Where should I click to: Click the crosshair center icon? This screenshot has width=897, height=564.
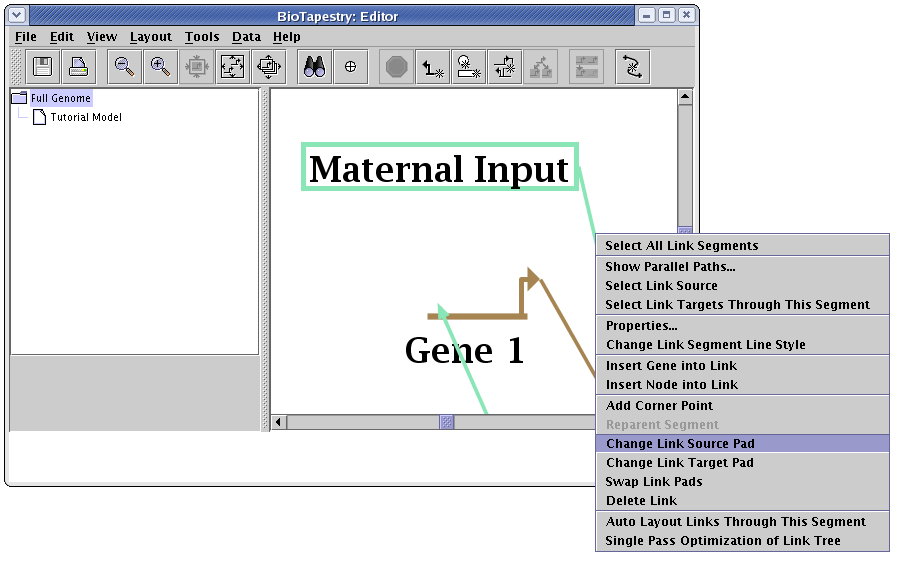click(x=350, y=67)
